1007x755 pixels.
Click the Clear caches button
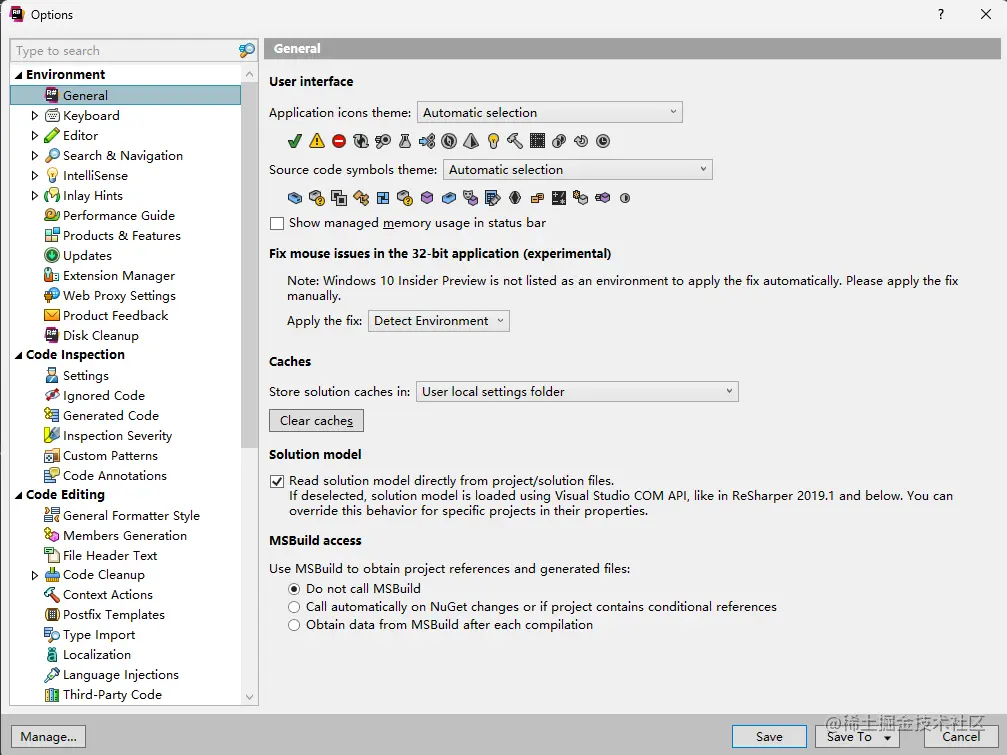pos(316,421)
